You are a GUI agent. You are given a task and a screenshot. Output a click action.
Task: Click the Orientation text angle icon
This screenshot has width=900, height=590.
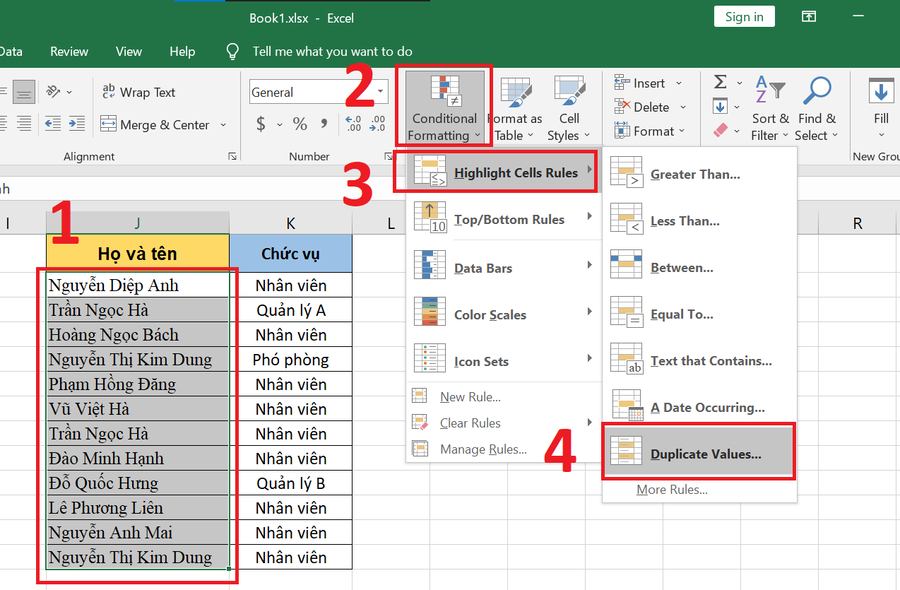click(53, 91)
